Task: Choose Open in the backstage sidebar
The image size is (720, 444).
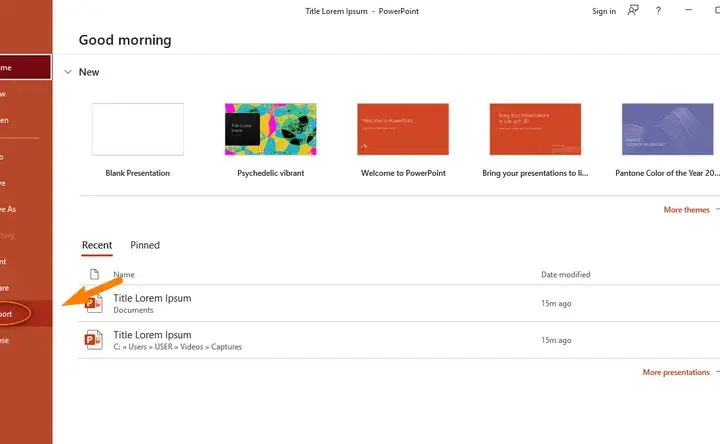Action: tap(25, 120)
